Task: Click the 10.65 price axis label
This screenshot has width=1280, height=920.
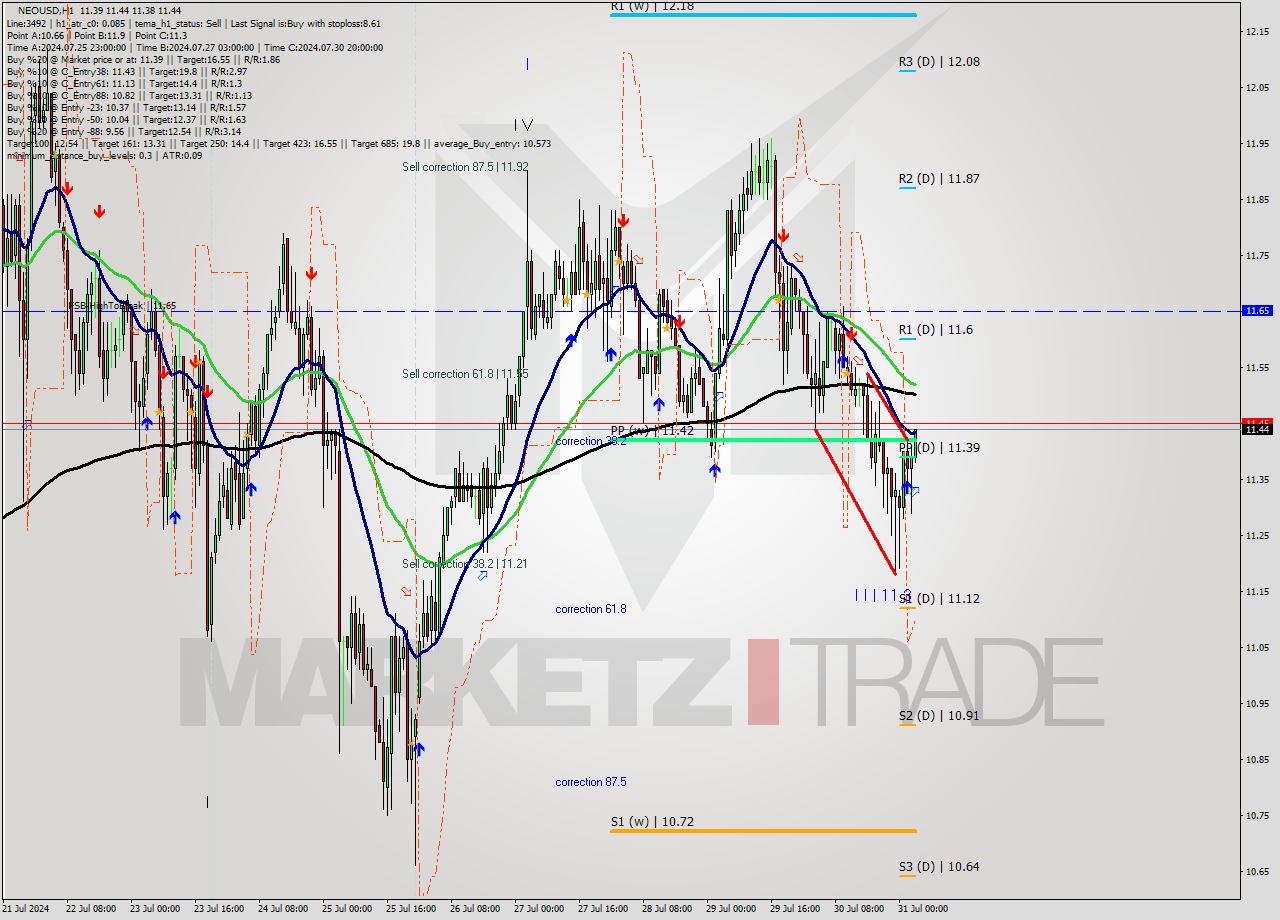Action: point(1256,871)
